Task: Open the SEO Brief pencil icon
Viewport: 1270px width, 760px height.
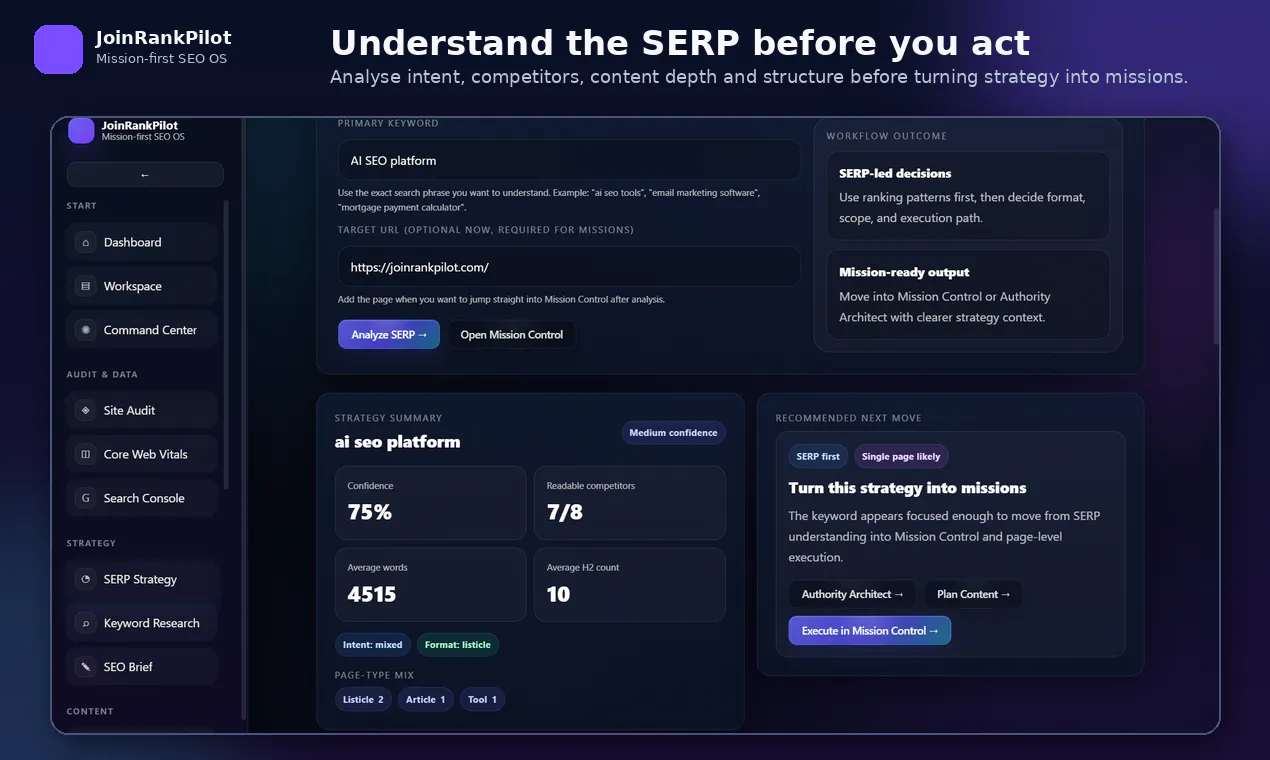Action: (x=85, y=667)
